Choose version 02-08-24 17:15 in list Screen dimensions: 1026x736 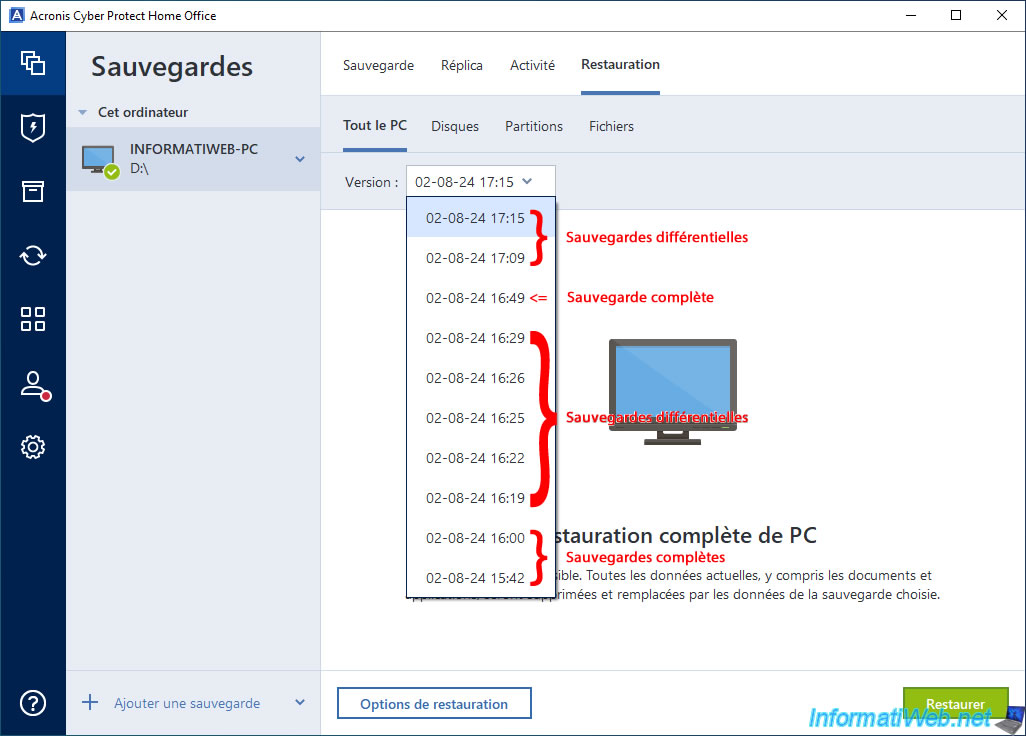481,218
